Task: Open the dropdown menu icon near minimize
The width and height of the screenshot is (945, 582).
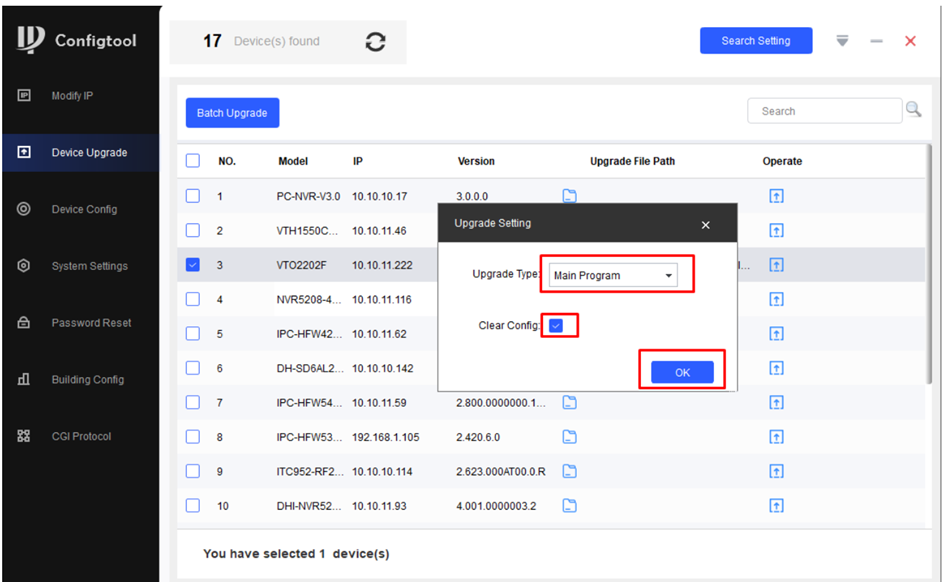Action: (x=842, y=41)
